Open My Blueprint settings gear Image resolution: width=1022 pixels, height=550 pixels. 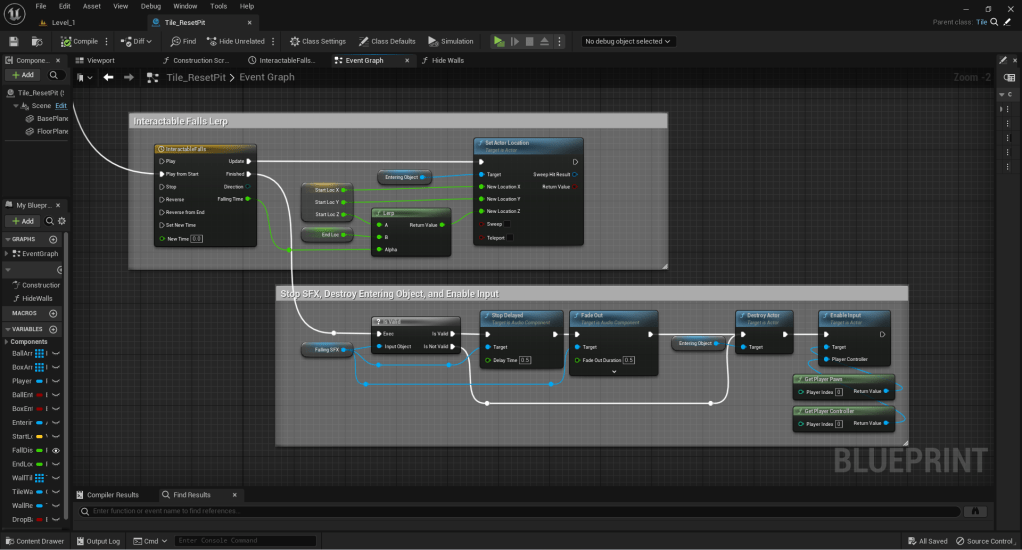[61, 220]
